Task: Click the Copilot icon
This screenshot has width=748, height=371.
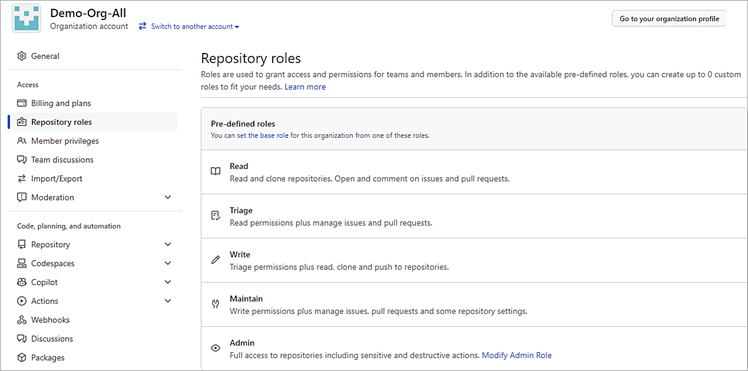Action: coord(21,282)
